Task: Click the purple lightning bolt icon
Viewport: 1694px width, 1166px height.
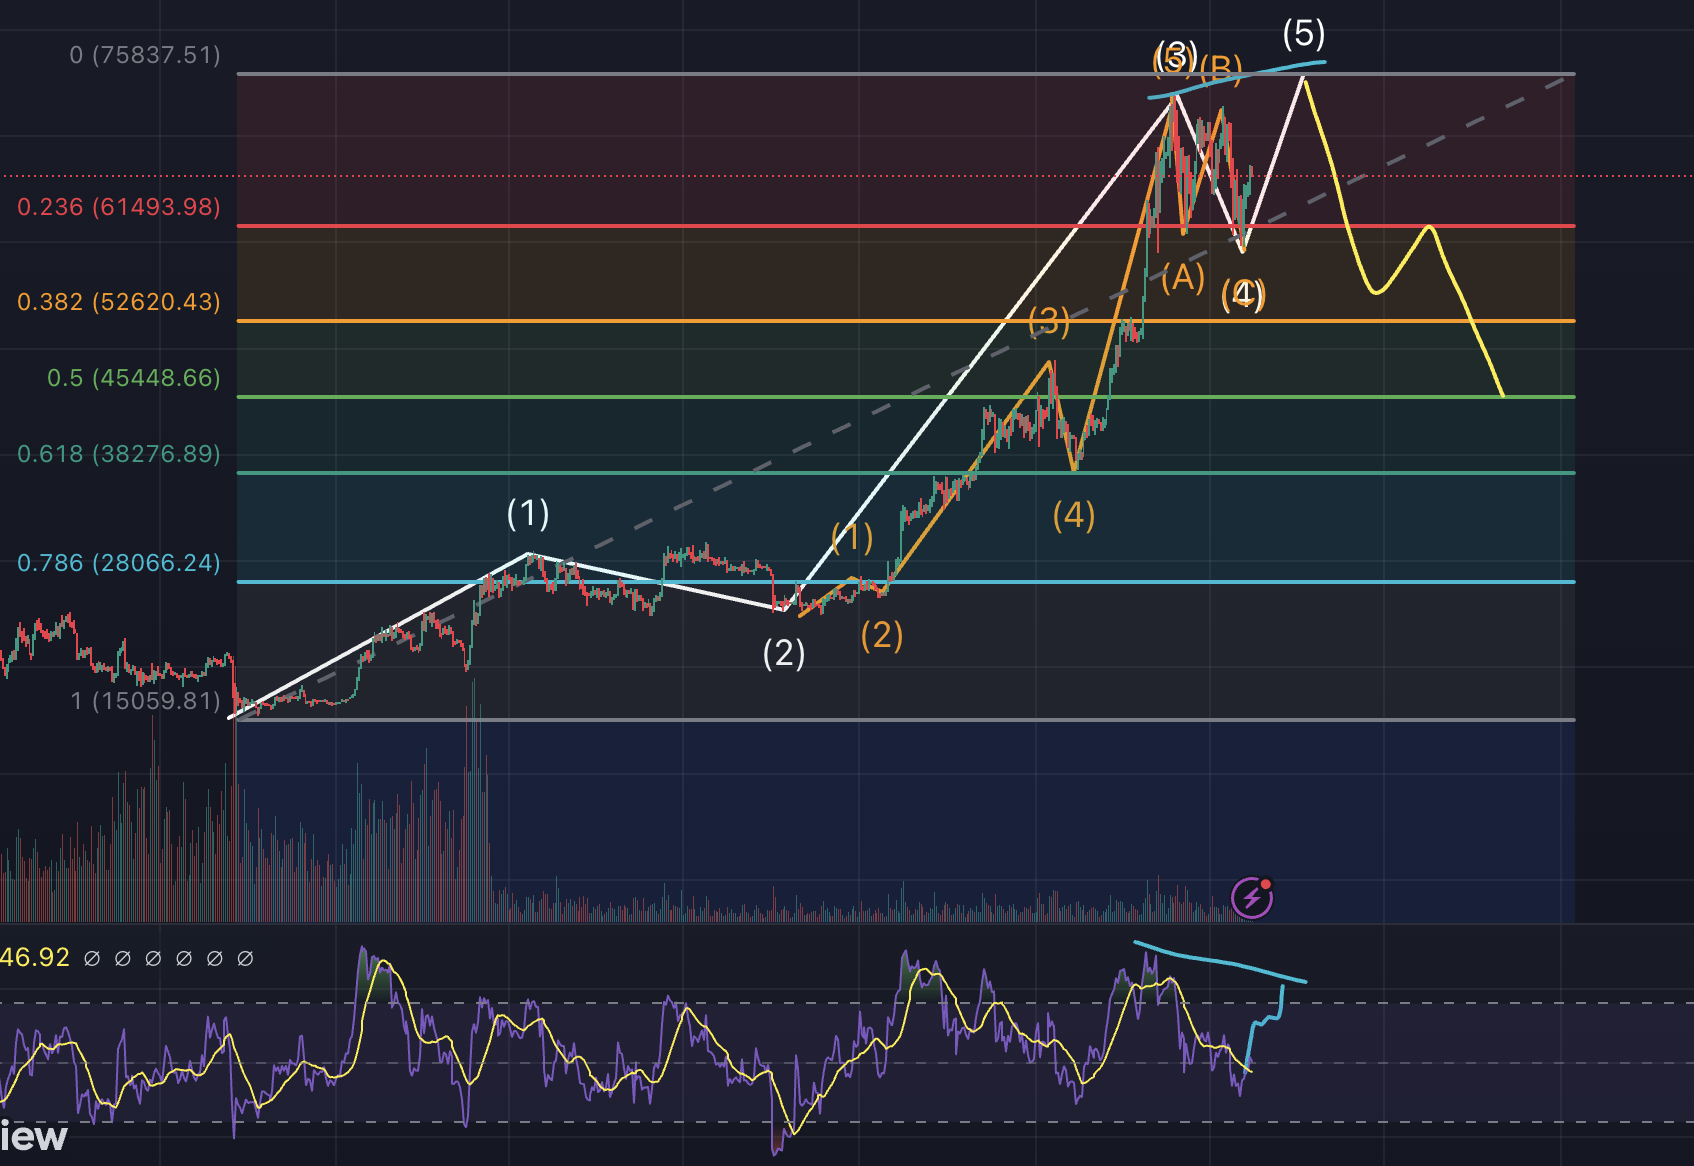Action: 1251,898
